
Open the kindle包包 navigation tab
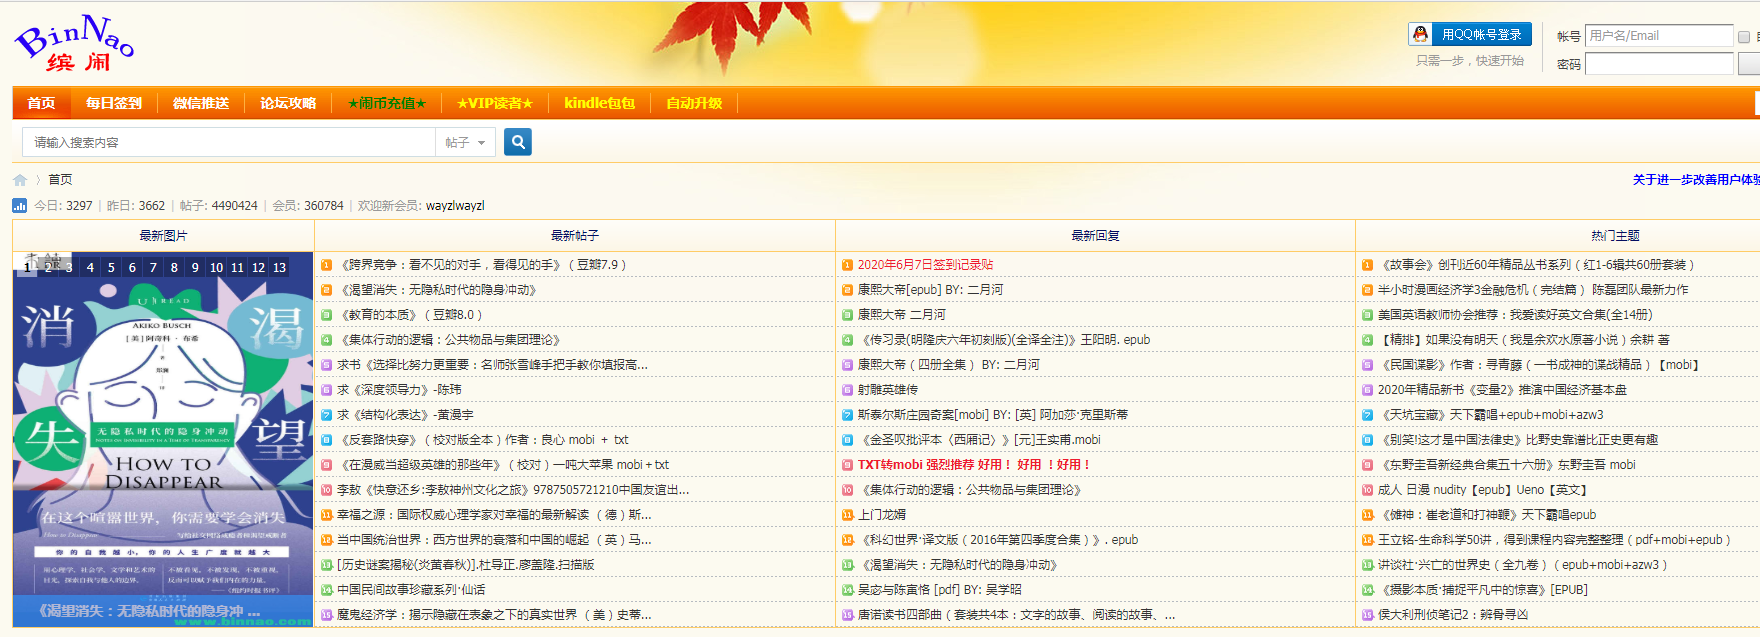point(599,103)
